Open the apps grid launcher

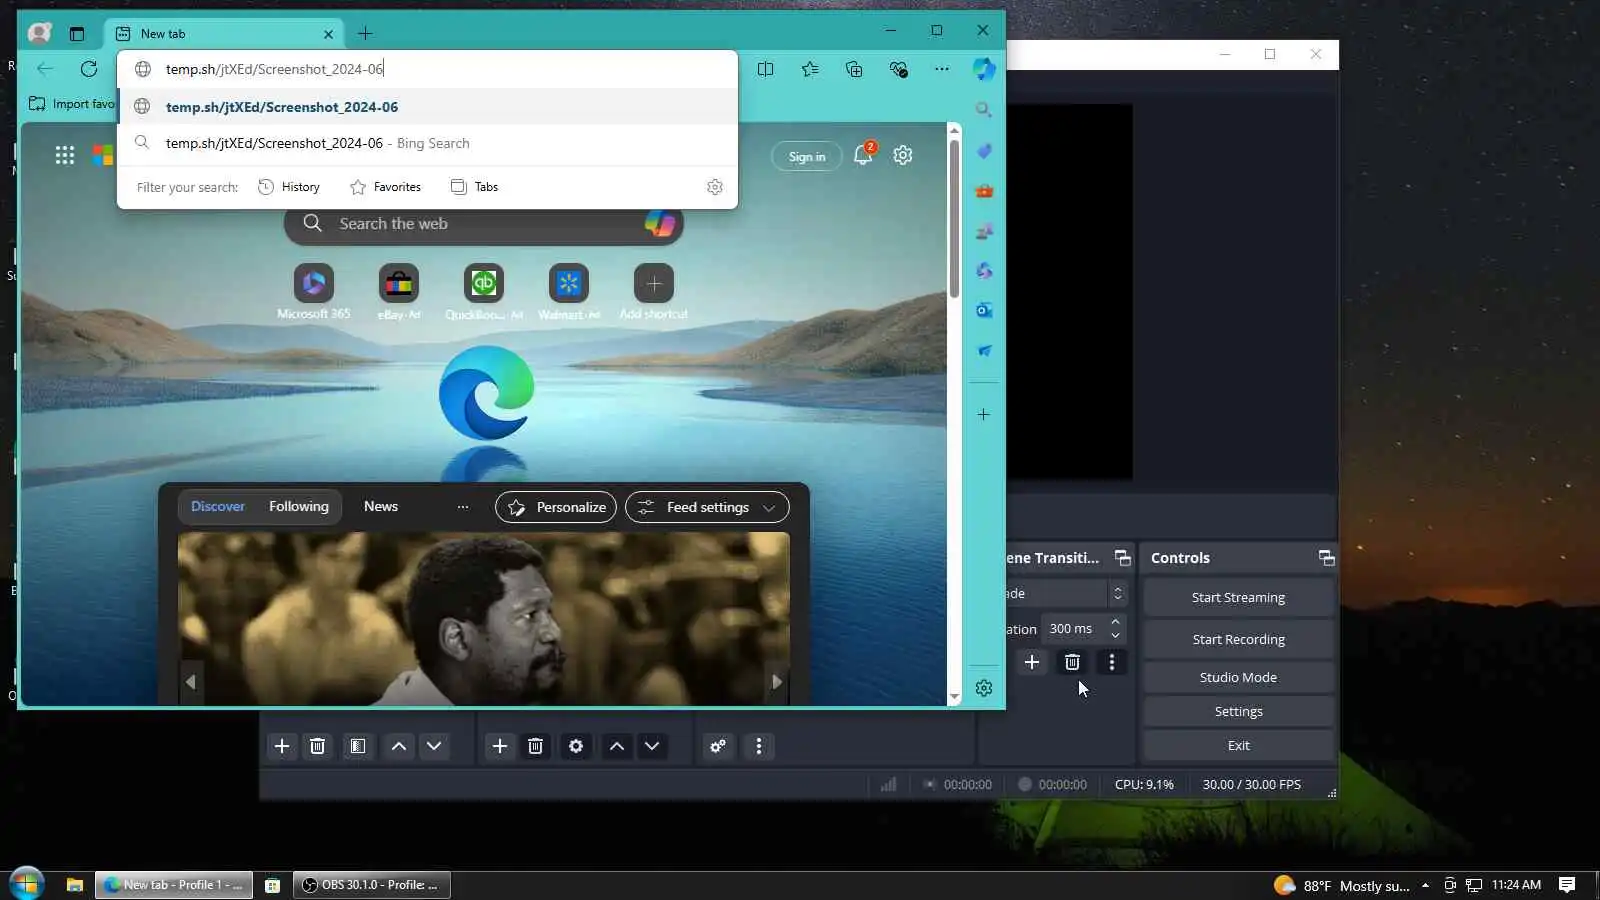pos(65,155)
